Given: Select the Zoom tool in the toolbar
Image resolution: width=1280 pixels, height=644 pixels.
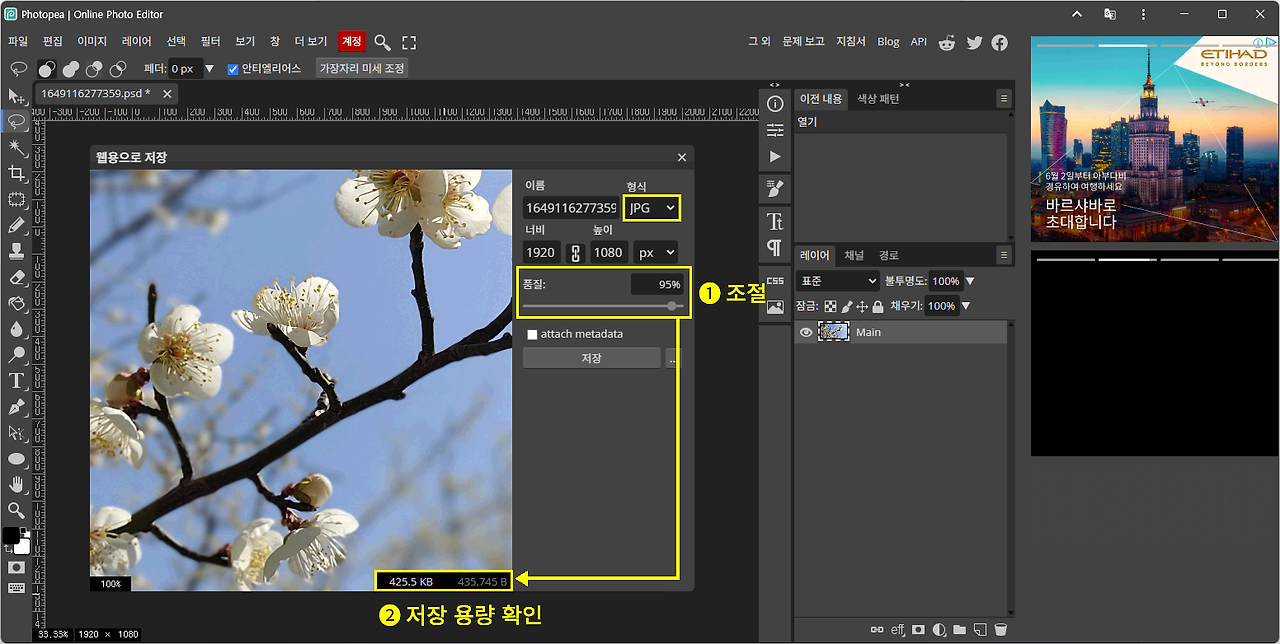Looking at the screenshot, I should pos(16,511).
